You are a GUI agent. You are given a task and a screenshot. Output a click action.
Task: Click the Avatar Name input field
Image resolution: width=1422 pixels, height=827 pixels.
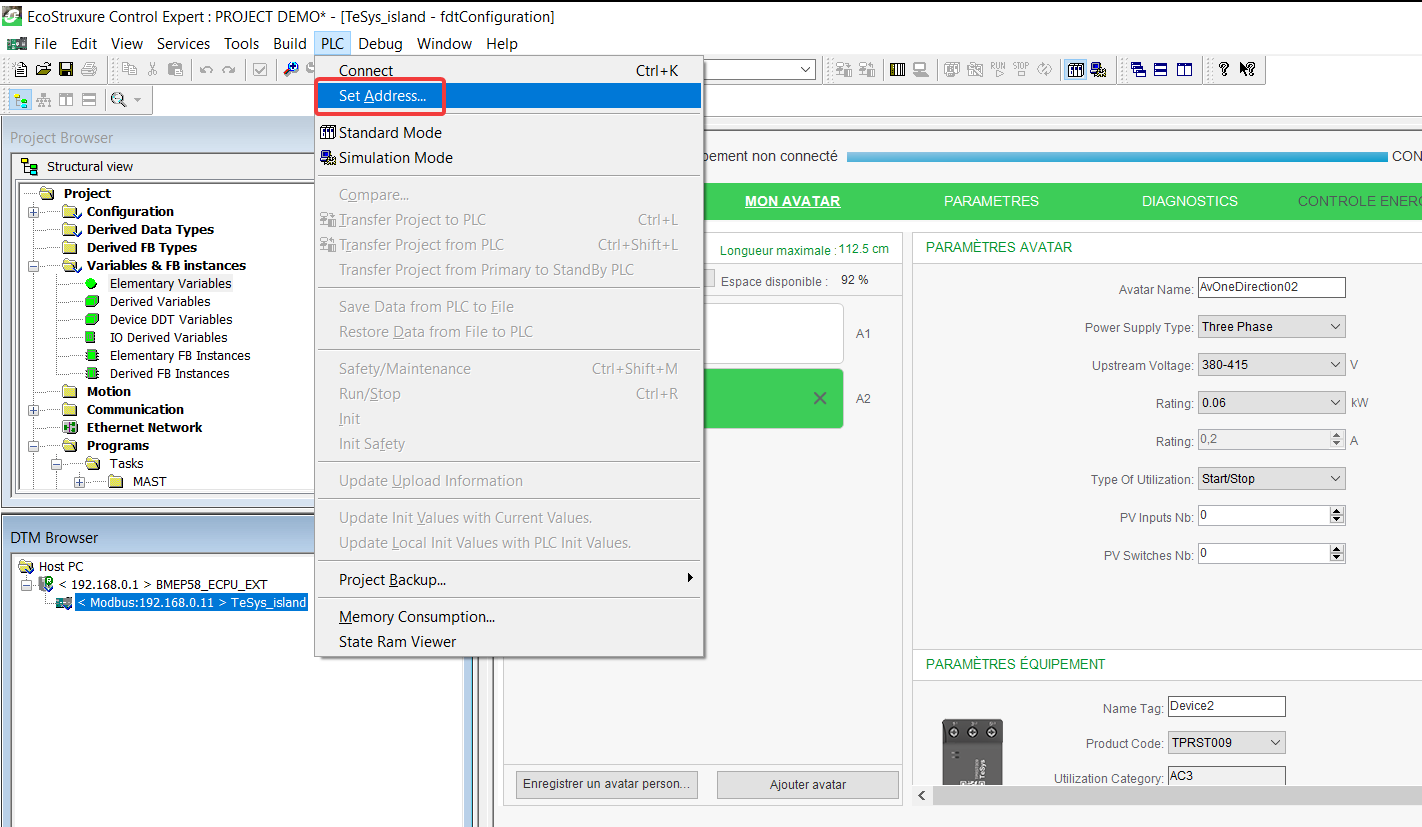pos(1271,287)
